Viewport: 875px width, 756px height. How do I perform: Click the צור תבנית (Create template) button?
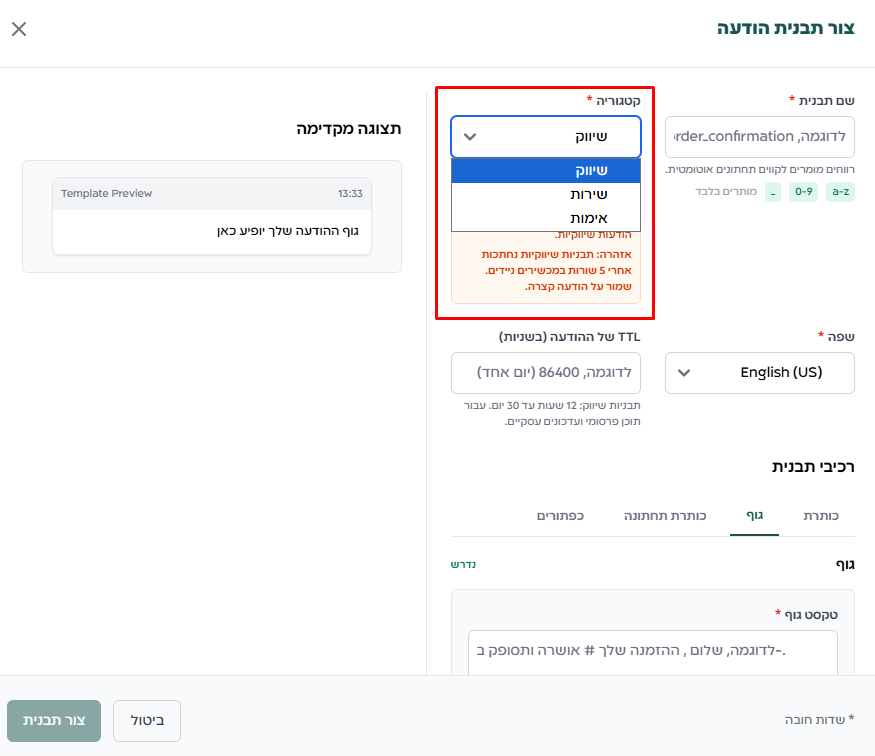click(x=54, y=720)
